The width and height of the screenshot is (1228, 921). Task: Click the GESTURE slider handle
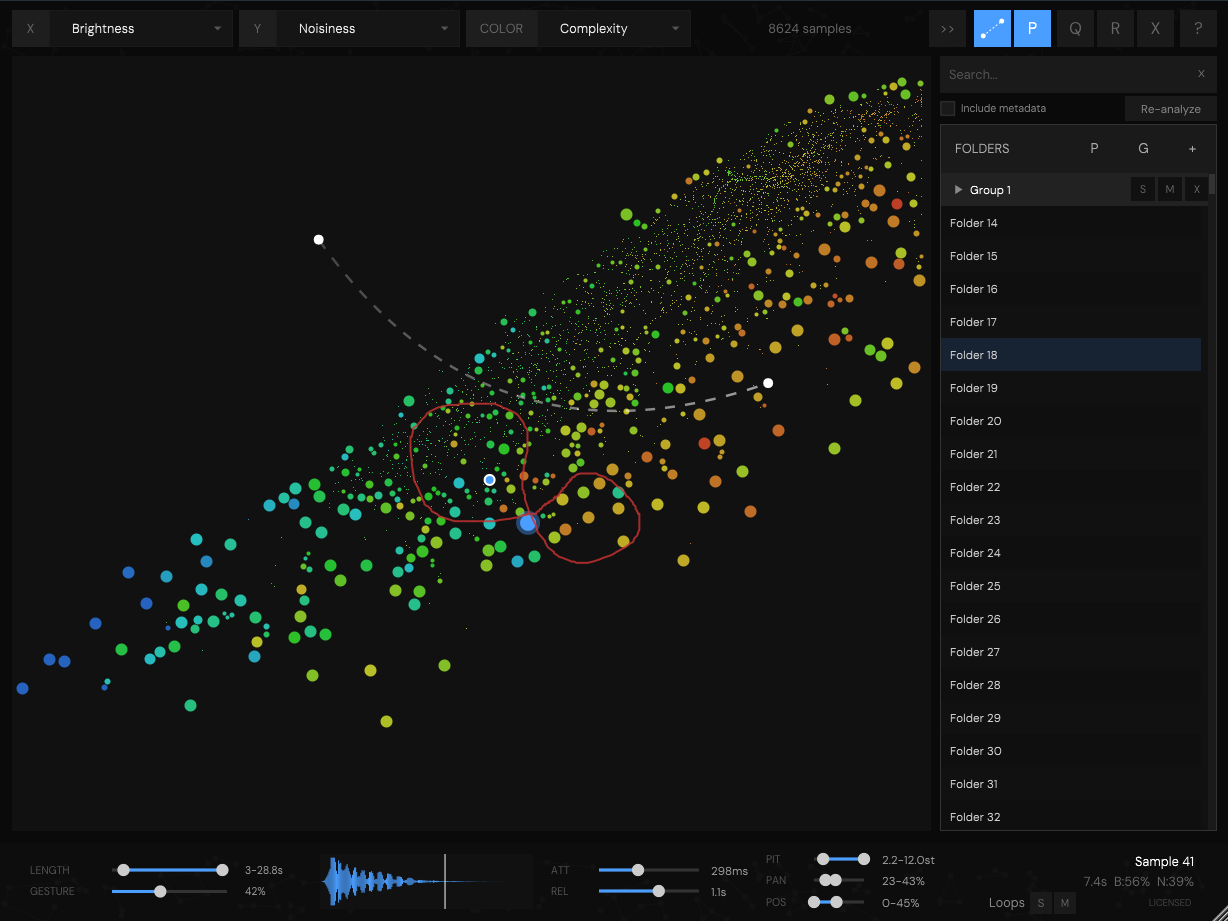pyautogui.click(x=160, y=891)
